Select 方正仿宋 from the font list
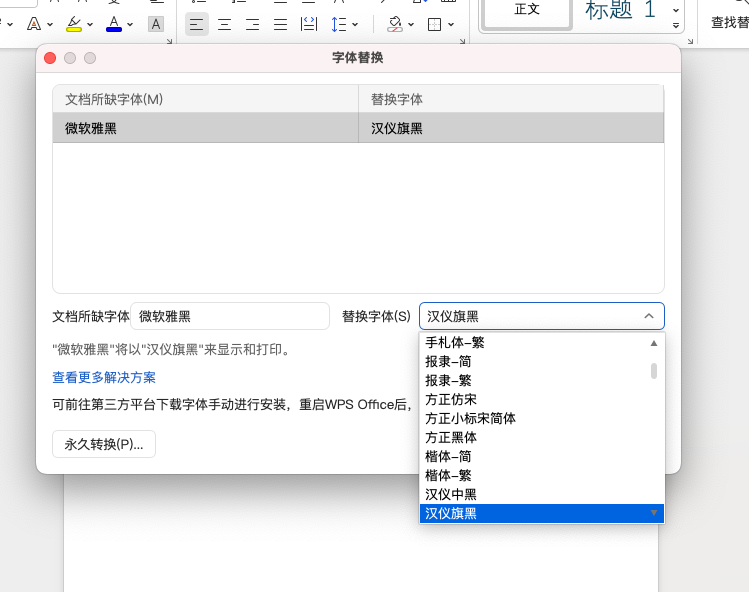749x592 pixels. click(450, 400)
